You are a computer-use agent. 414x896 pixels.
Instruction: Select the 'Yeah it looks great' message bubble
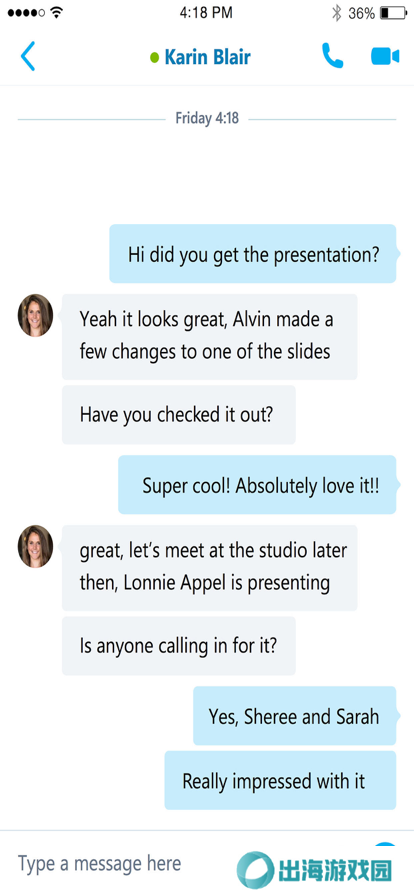point(209,337)
